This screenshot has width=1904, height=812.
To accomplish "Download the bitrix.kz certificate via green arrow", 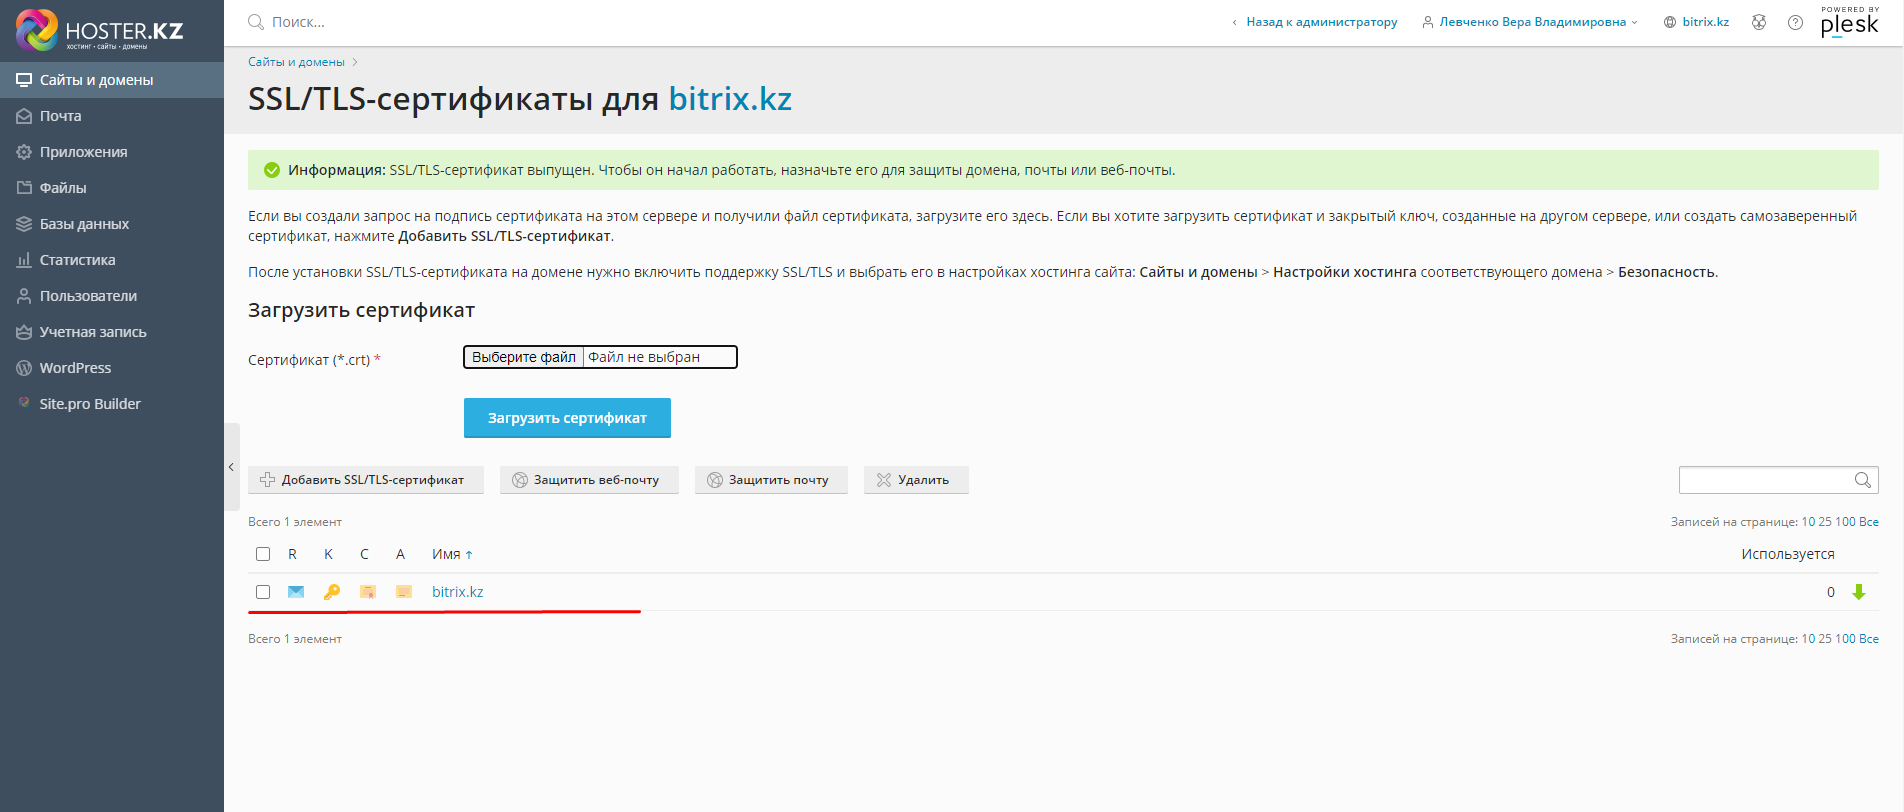I will pos(1859,592).
